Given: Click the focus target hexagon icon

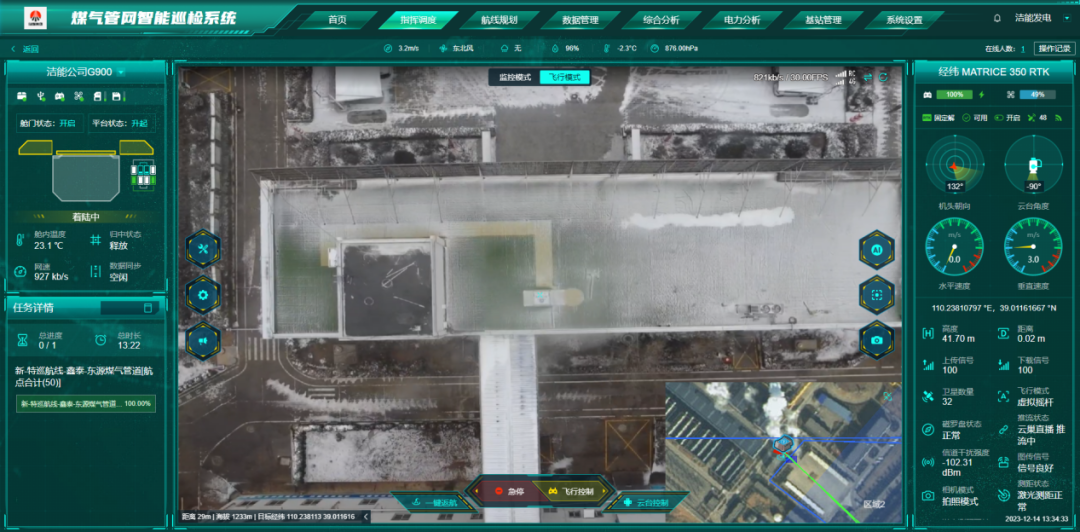Looking at the screenshot, I should pyautogui.click(x=876, y=295).
